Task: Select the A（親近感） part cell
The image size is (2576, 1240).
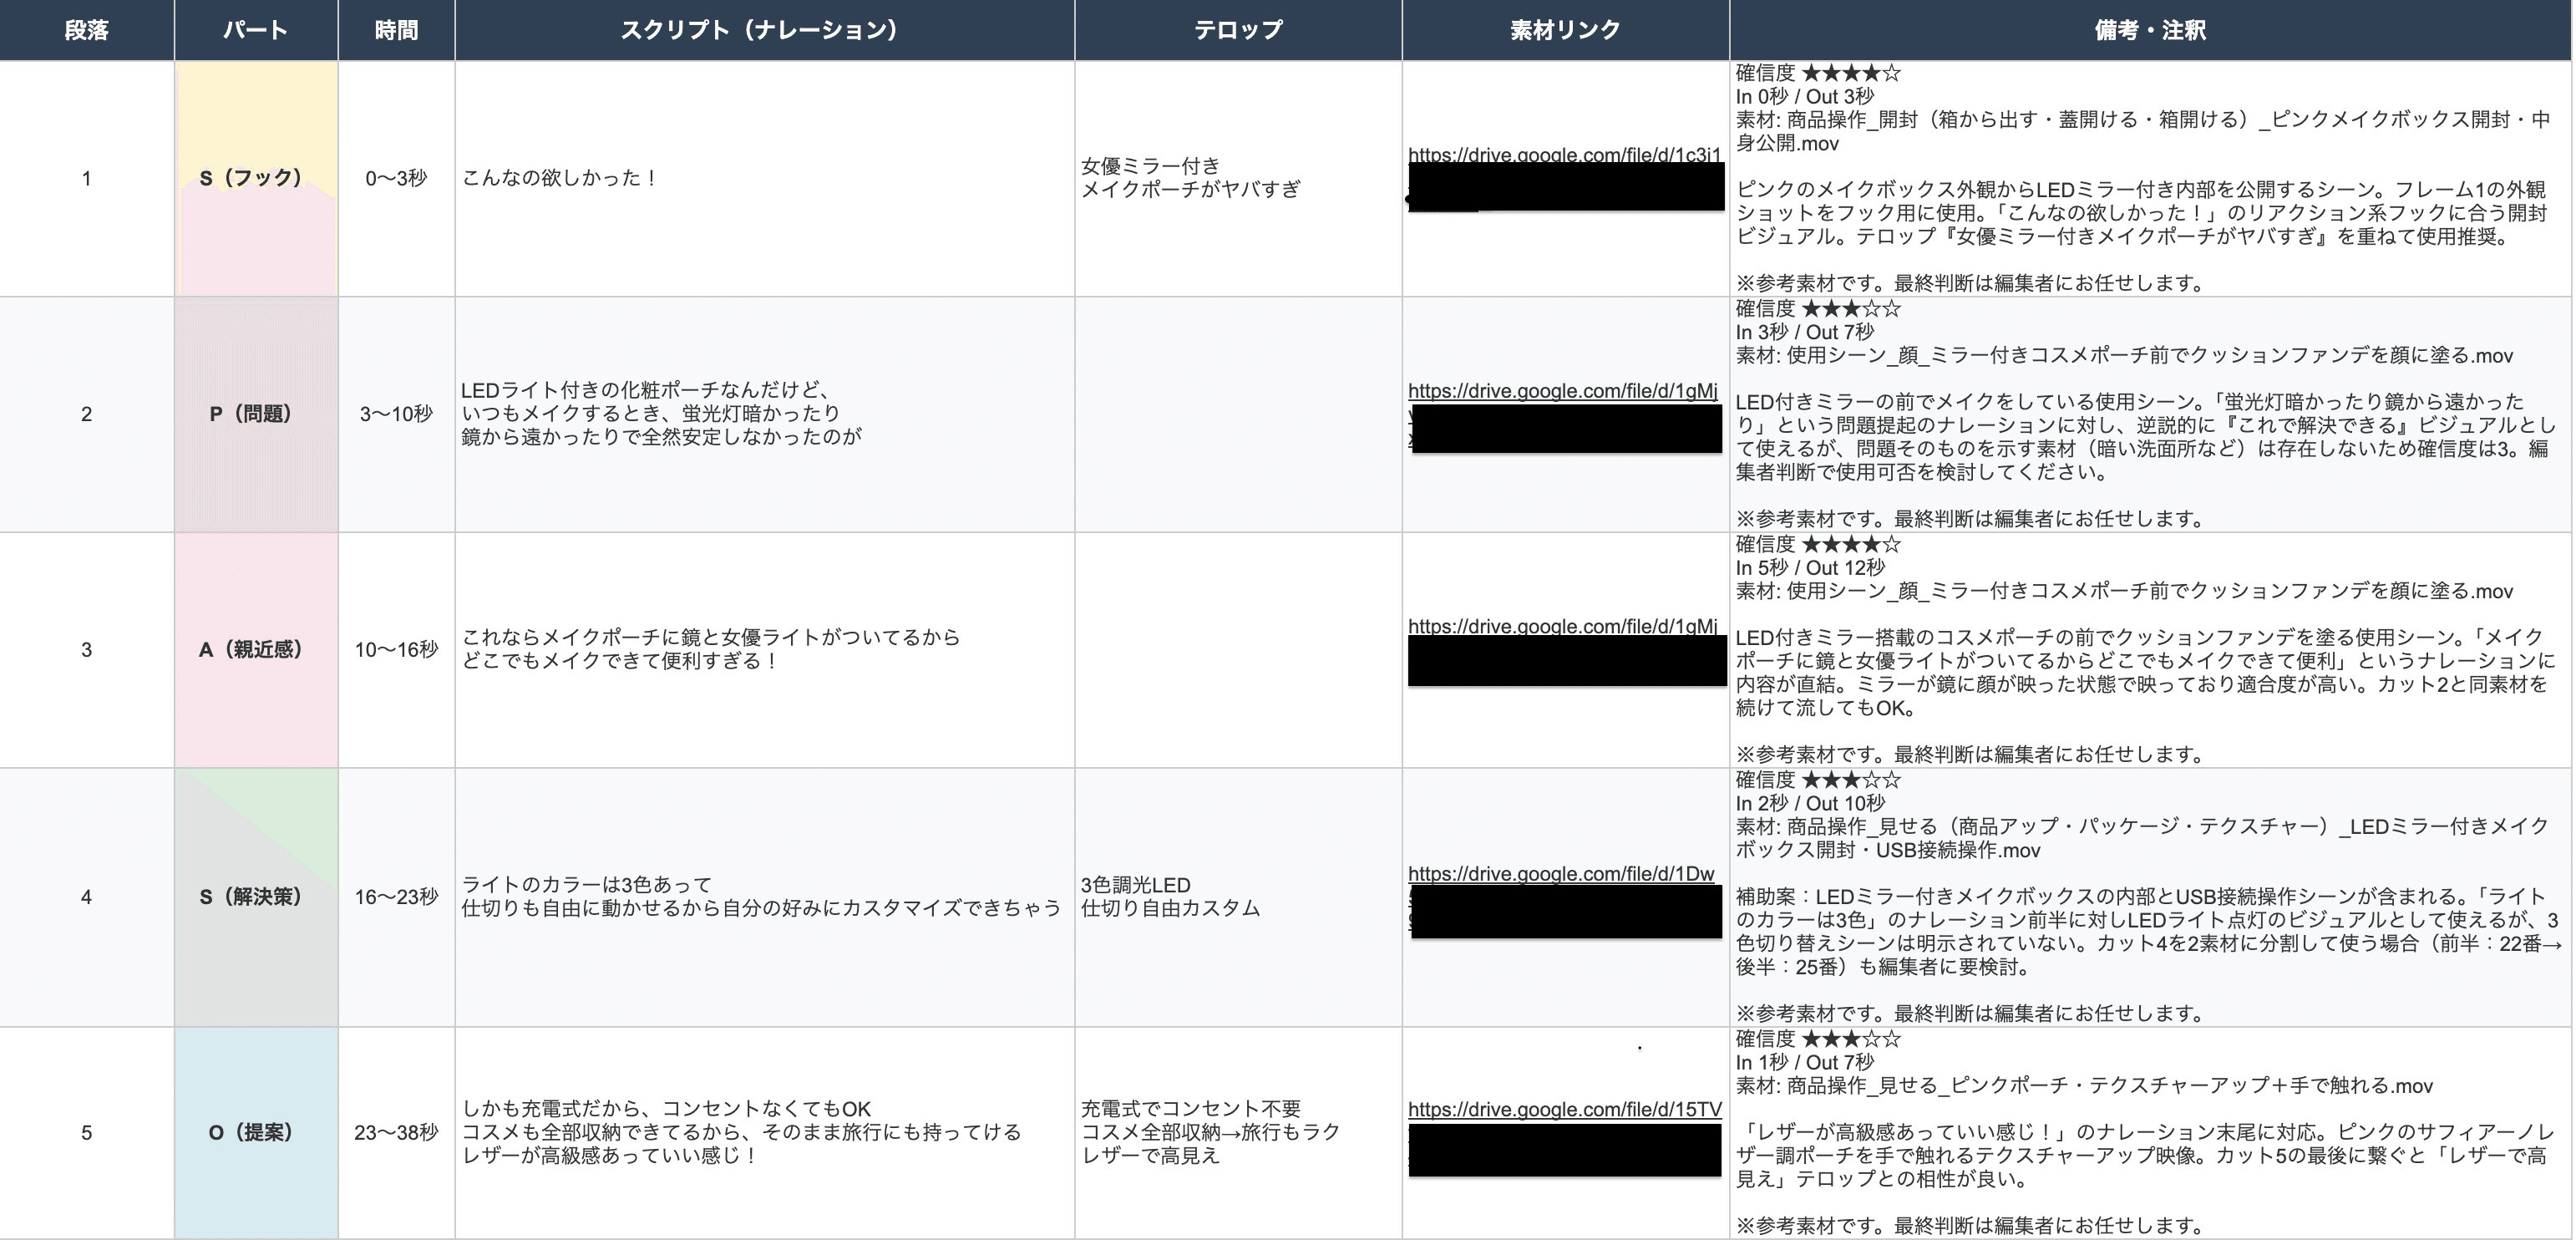Action: tap(256, 650)
